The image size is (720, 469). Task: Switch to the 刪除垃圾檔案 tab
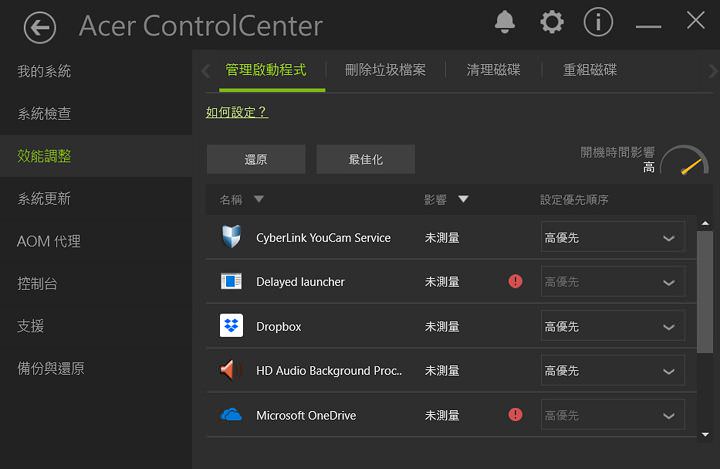[x=385, y=70]
